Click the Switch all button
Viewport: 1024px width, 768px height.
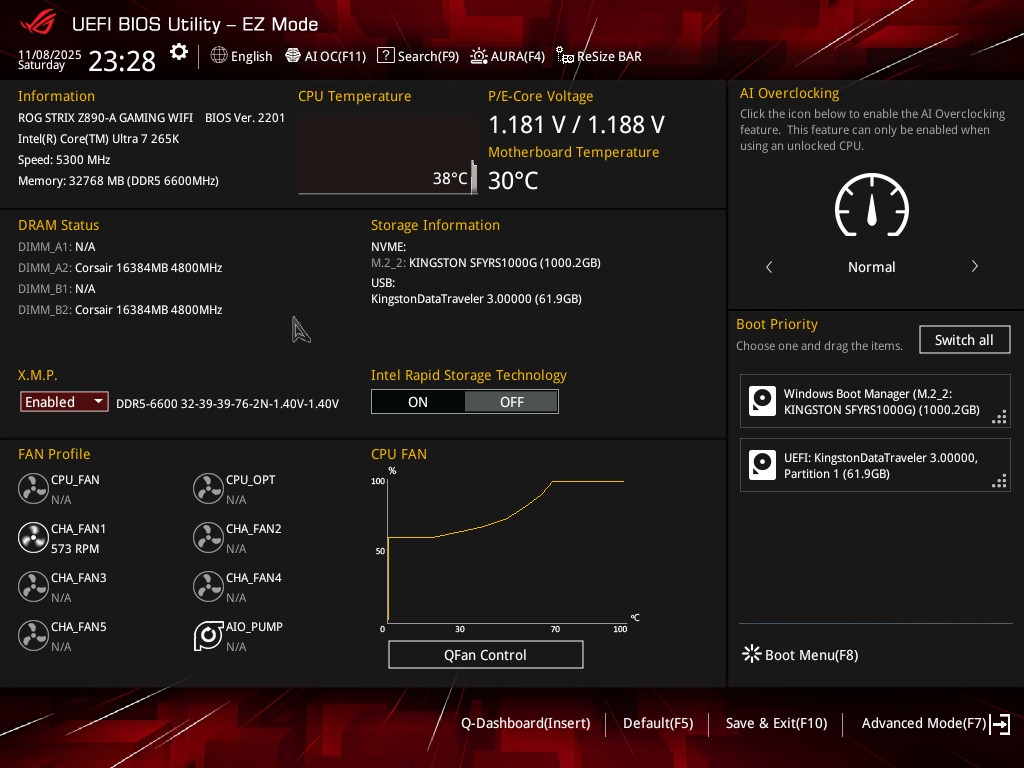click(x=964, y=340)
